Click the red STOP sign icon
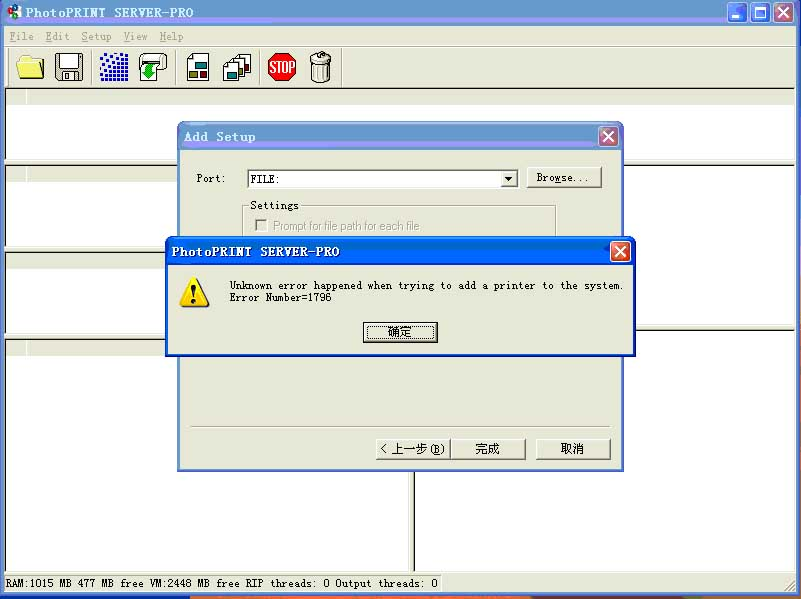Screen dimensions: 801x599 (x=282, y=67)
